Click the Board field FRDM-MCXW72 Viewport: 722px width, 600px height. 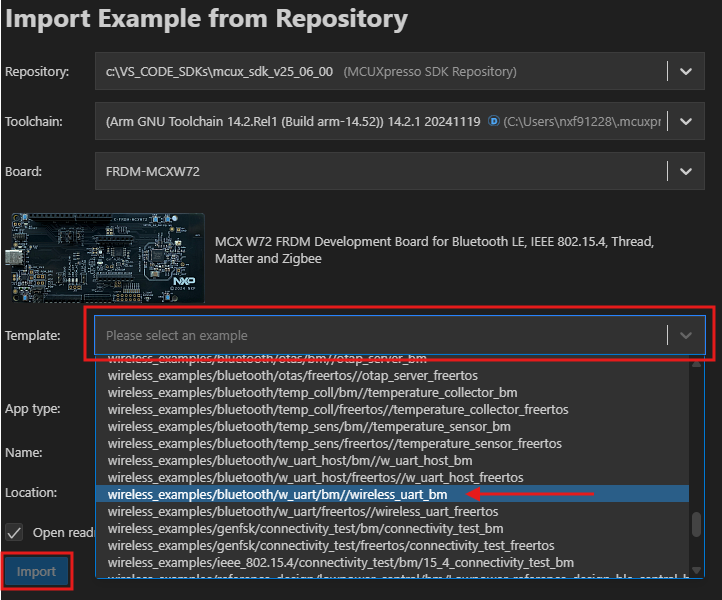tap(400, 171)
